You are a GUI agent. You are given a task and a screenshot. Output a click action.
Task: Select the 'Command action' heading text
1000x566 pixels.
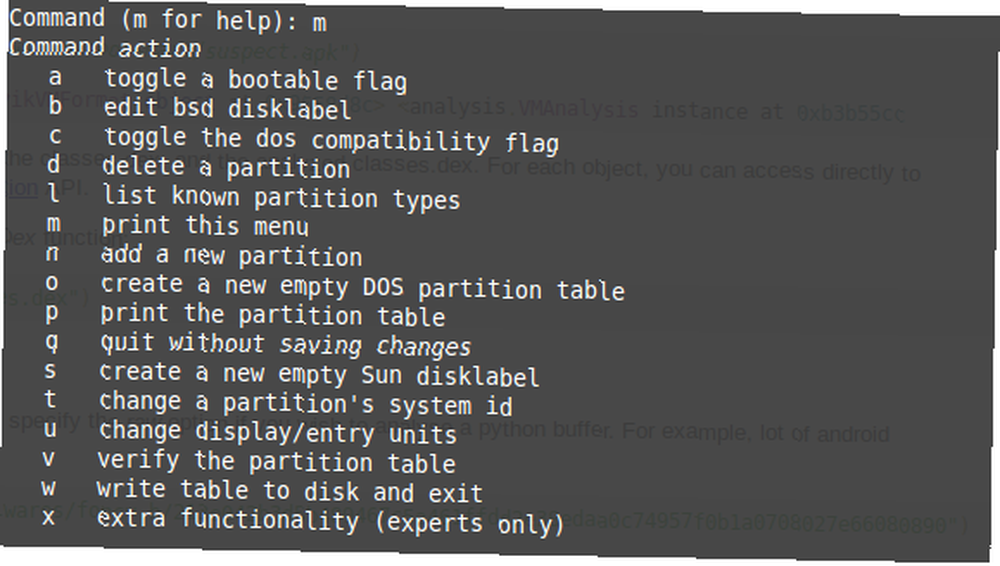(x=105, y=48)
